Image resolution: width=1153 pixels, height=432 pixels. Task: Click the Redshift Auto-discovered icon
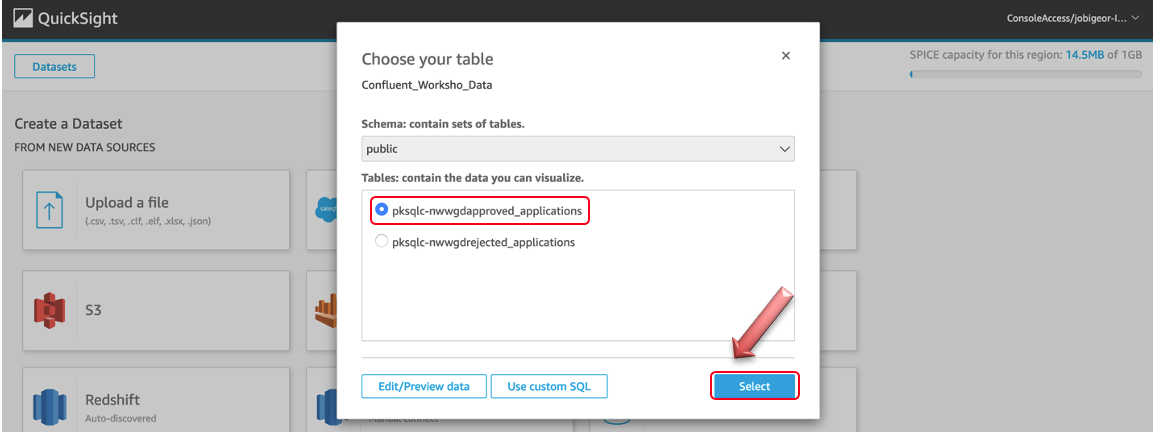[50, 409]
